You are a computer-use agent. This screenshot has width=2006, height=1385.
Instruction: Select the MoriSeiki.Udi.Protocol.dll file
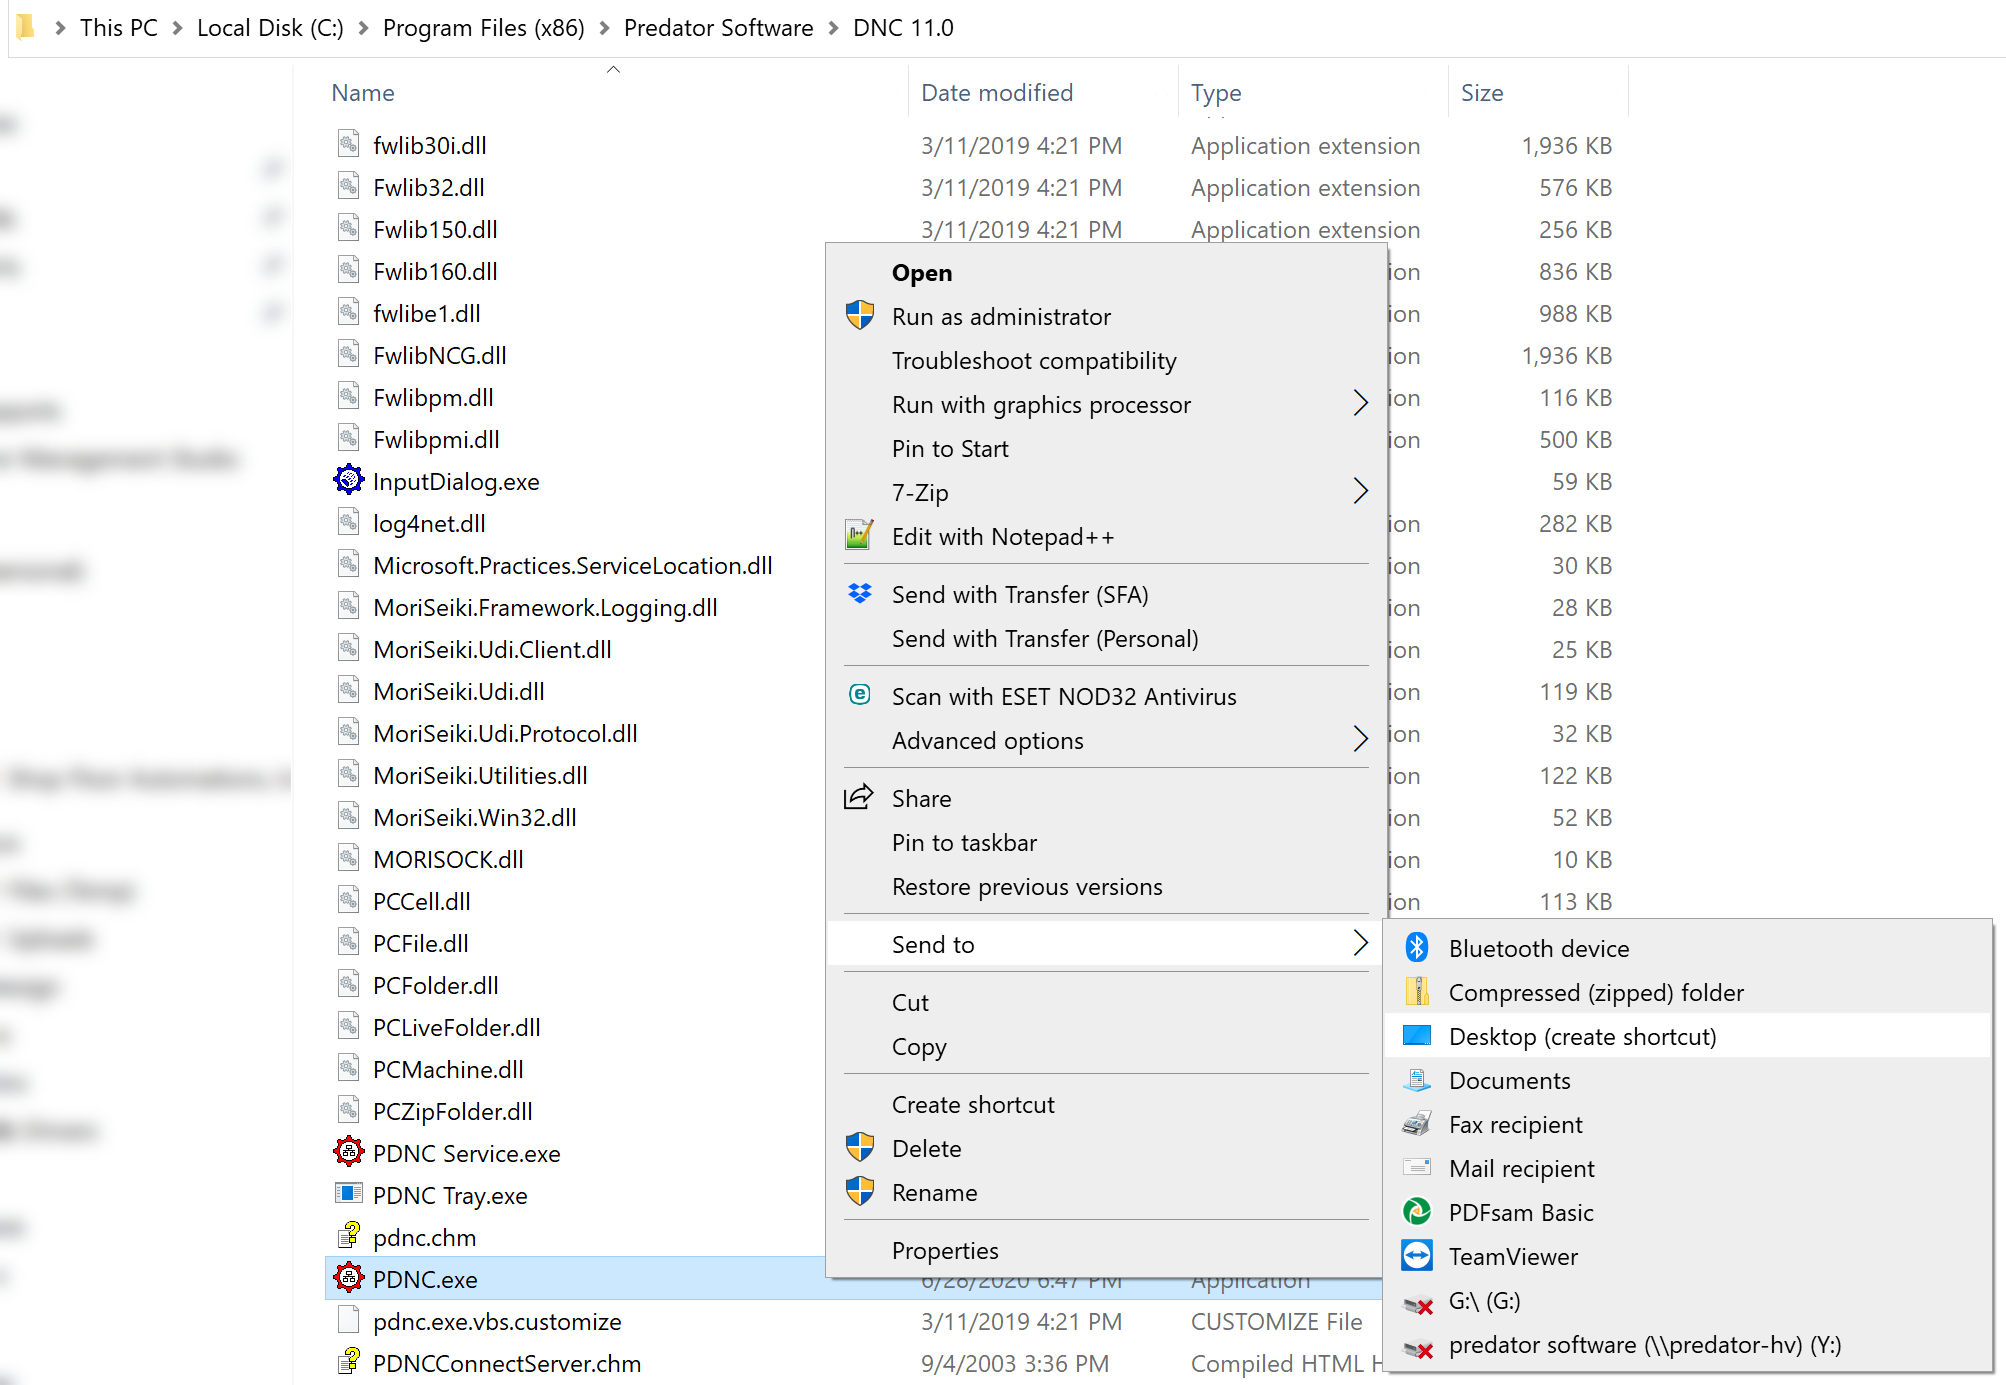click(x=505, y=733)
